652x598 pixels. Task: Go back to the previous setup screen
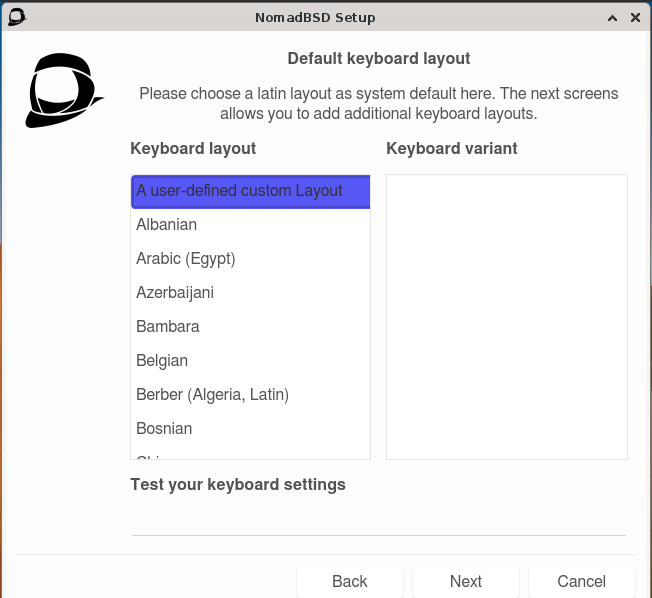[x=350, y=581]
